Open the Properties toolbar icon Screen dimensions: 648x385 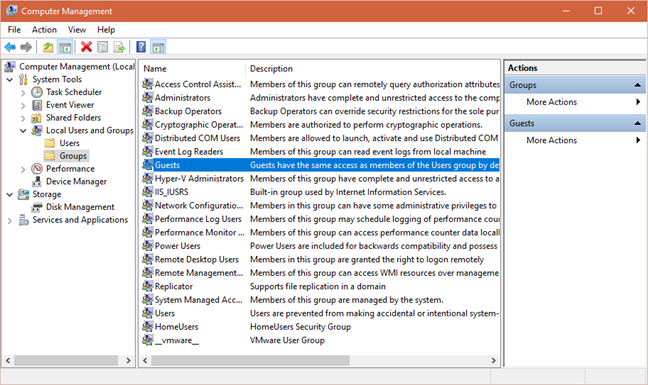click(x=102, y=47)
